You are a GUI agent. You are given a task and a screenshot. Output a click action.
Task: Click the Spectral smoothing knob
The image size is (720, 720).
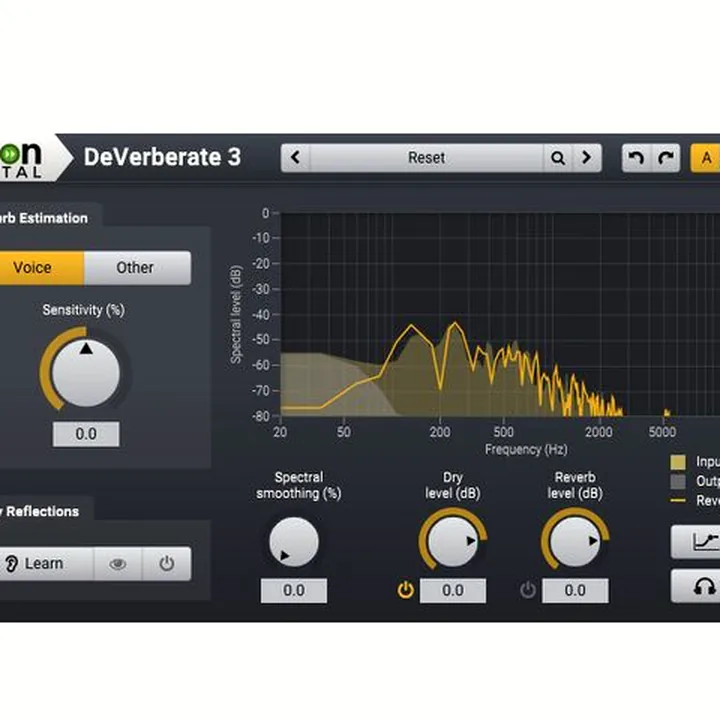pos(294,542)
